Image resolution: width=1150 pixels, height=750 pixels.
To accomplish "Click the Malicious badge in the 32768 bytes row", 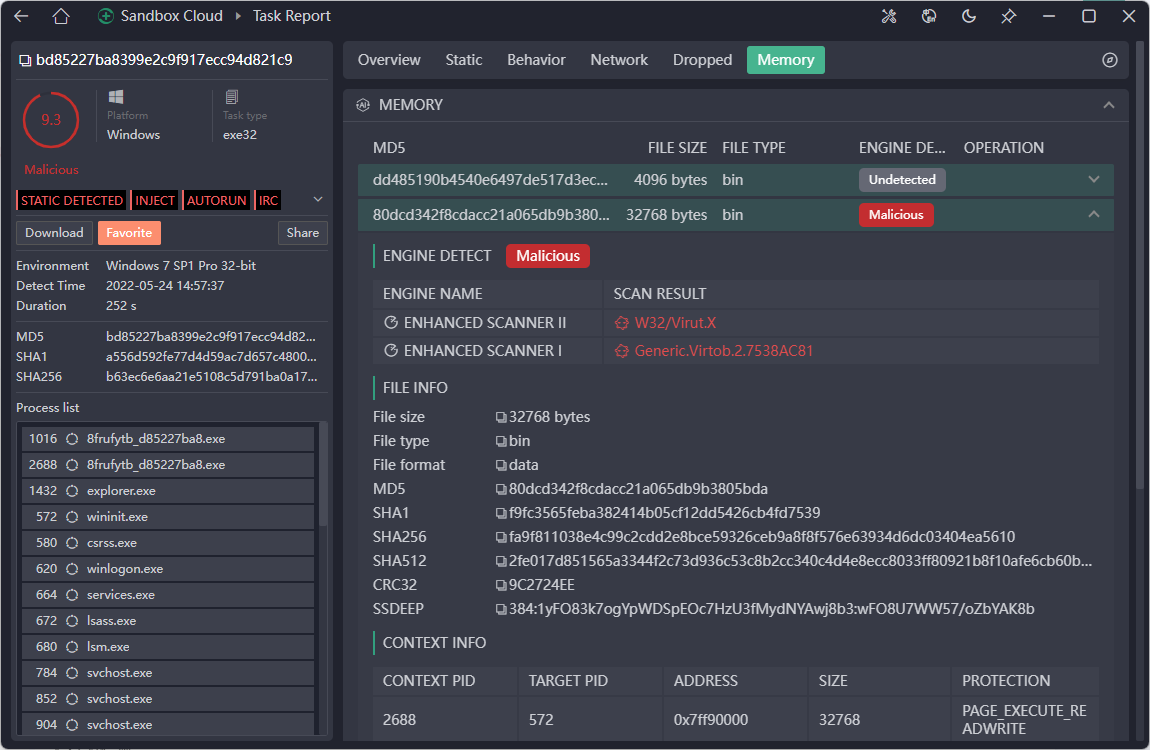I will tap(896, 215).
